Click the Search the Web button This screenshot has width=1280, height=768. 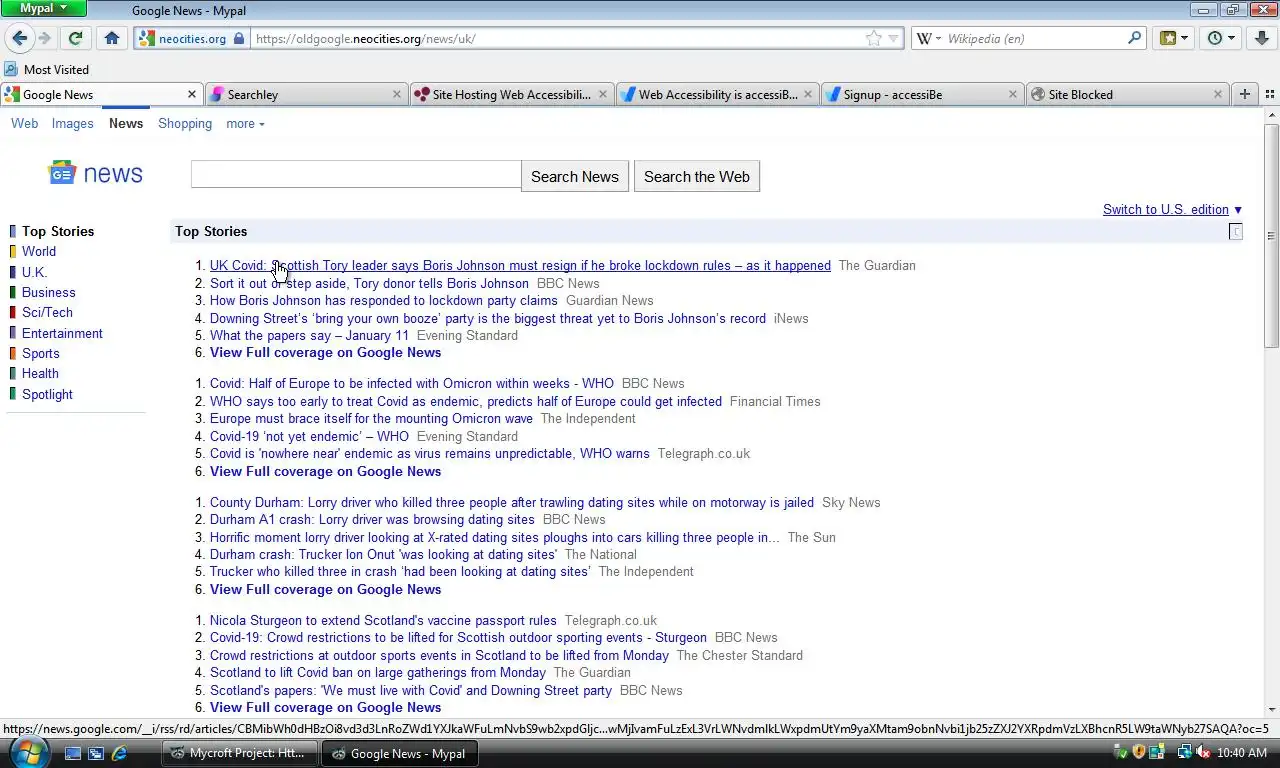point(697,176)
